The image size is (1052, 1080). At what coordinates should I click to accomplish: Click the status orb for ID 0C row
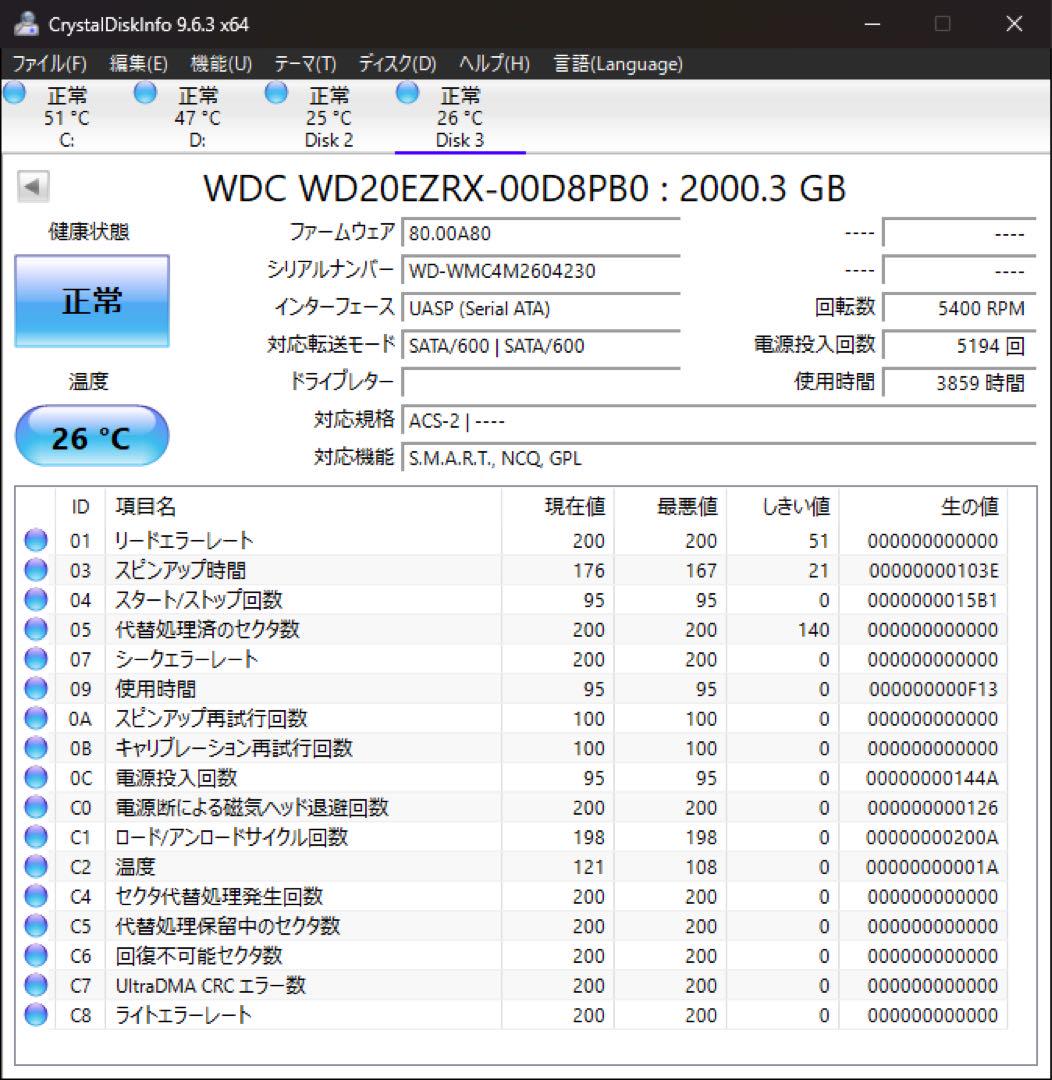[36, 778]
